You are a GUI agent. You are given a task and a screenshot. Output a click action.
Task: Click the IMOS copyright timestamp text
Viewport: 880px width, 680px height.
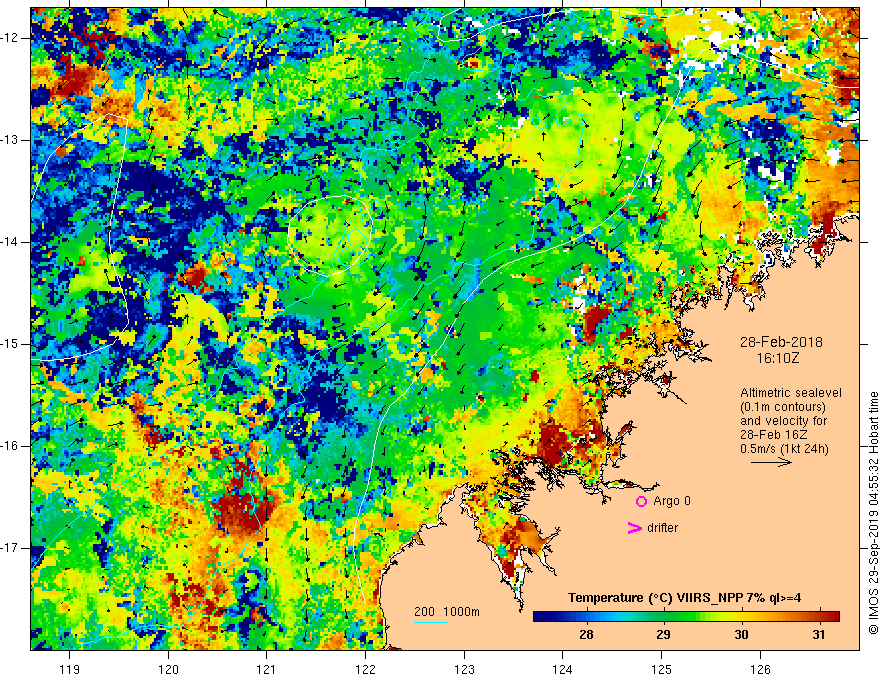click(x=873, y=513)
